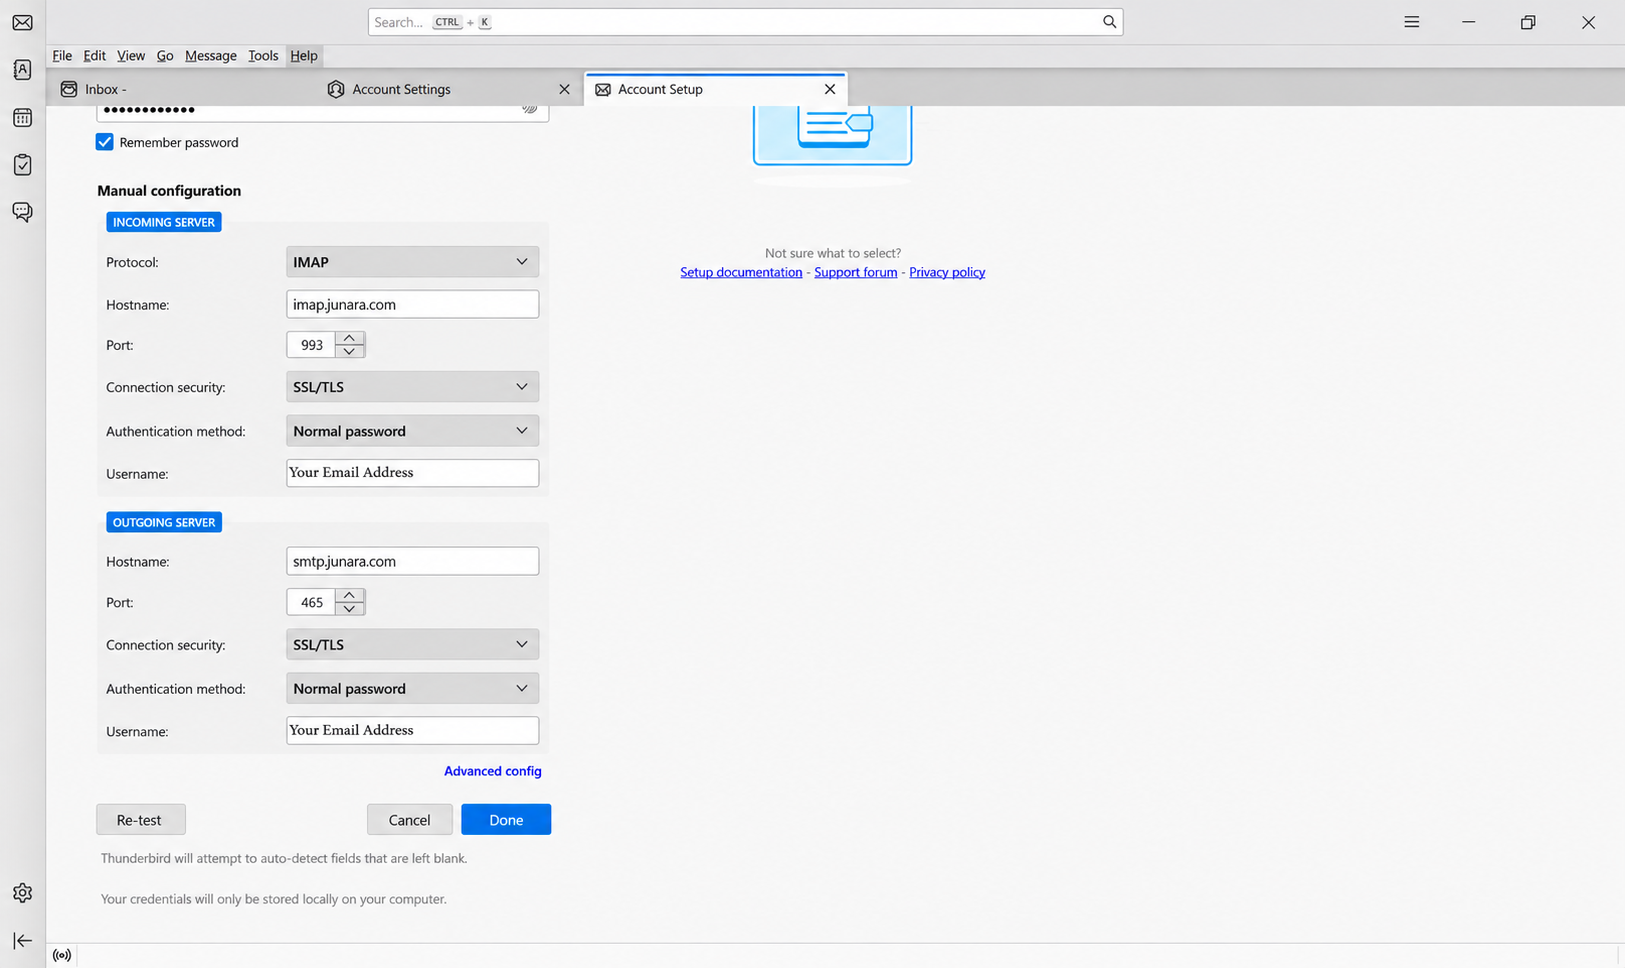Open the Thunderbird hamburger menu
The width and height of the screenshot is (1625, 968).
(x=1411, y=22)
